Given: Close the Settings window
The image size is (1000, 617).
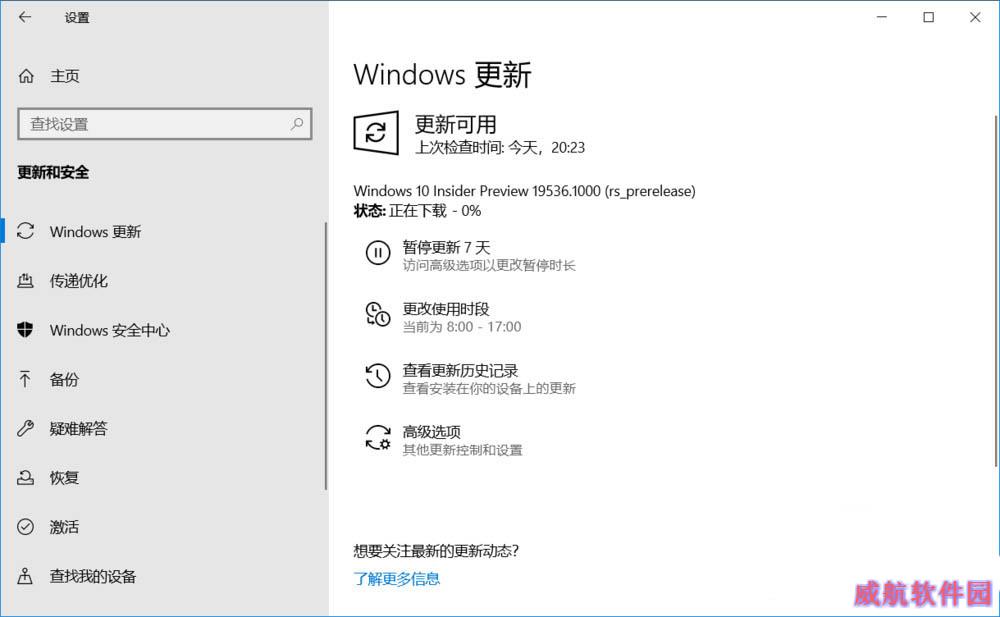Looking at the screenshot, I should pyautogui.click(x=975, y=17).
